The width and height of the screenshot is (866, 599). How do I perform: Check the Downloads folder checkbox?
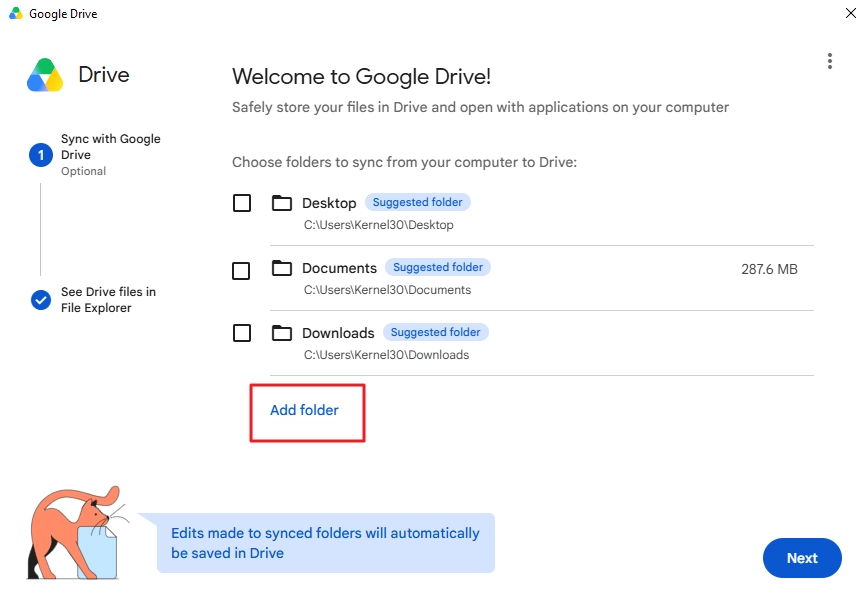(242, 333)
